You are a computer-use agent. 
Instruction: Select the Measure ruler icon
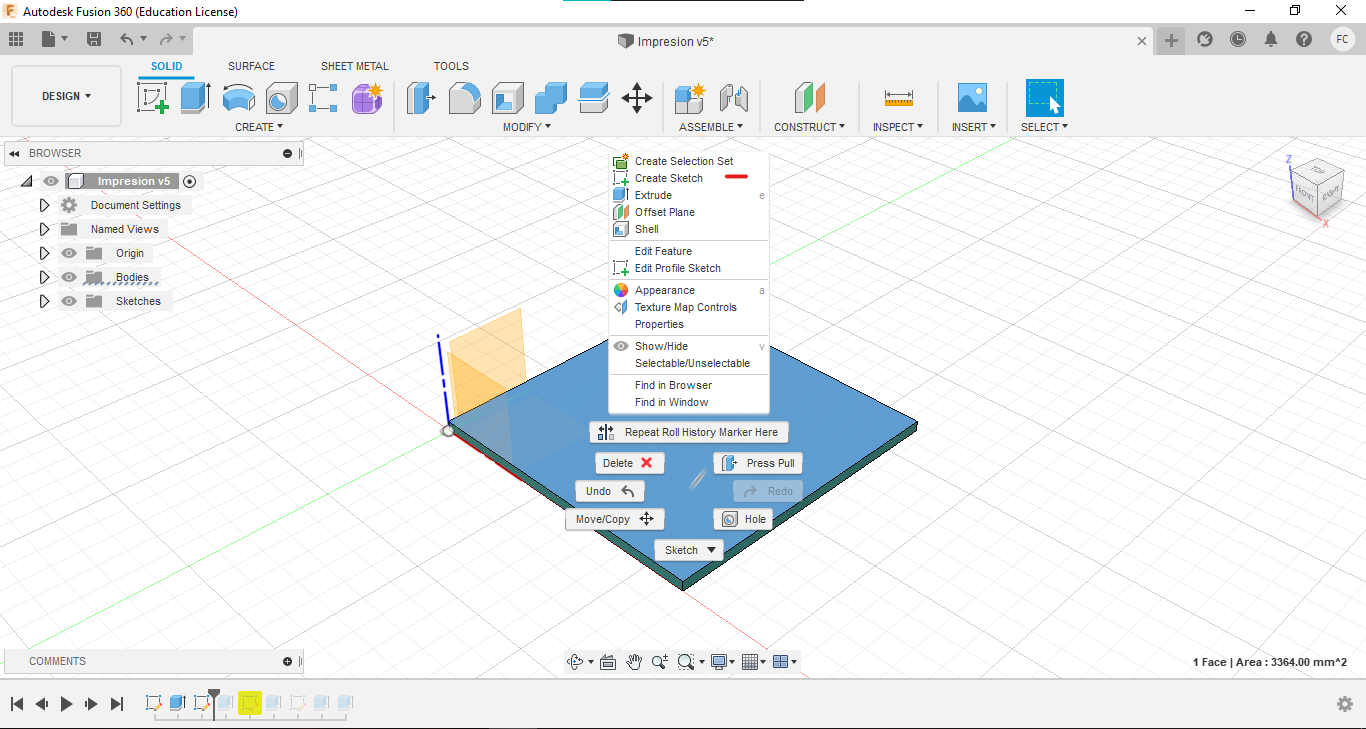pyautogui.click(x=898, y=98)
